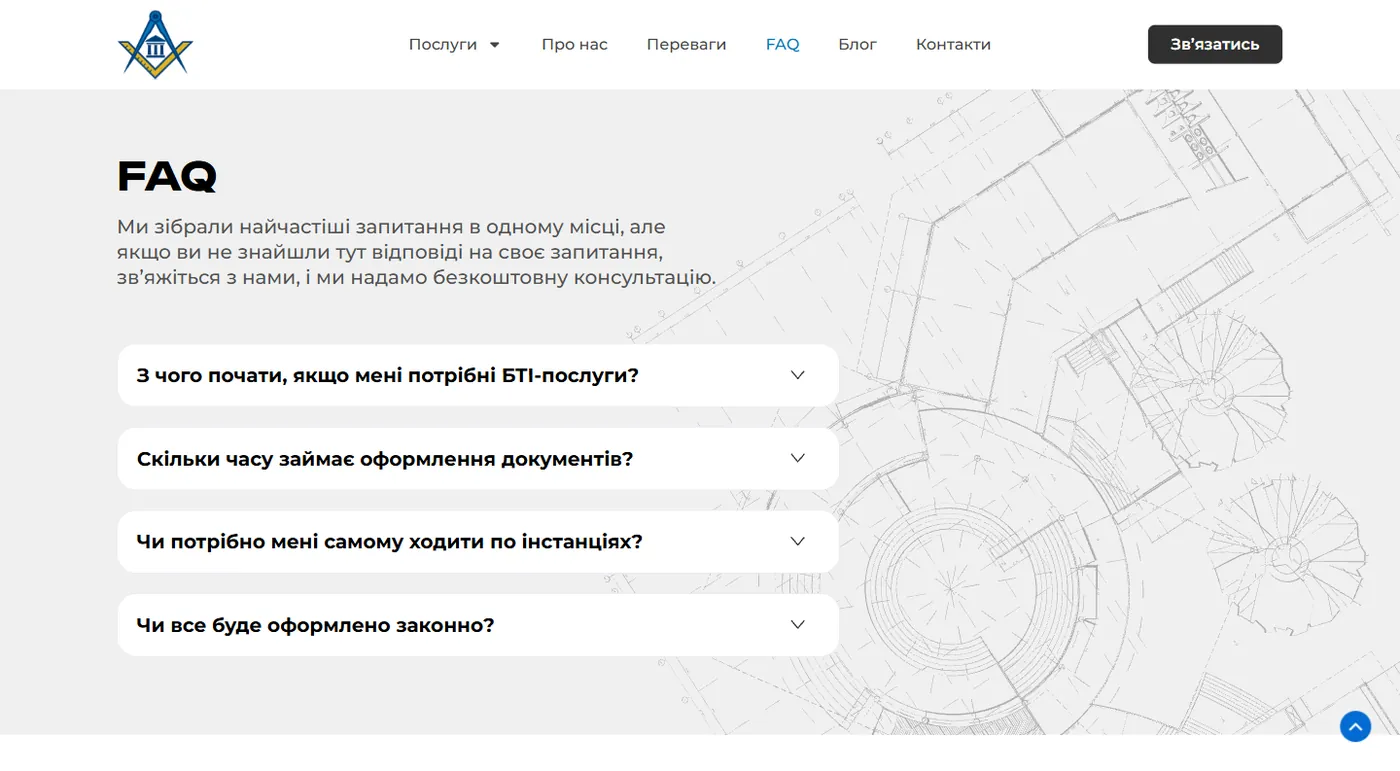Click question text 'З чого почати, якщо мені потрібні БТІ-послуги?'
The height and width of the screenshot is (771, 1400).
[x=388, y=376]
